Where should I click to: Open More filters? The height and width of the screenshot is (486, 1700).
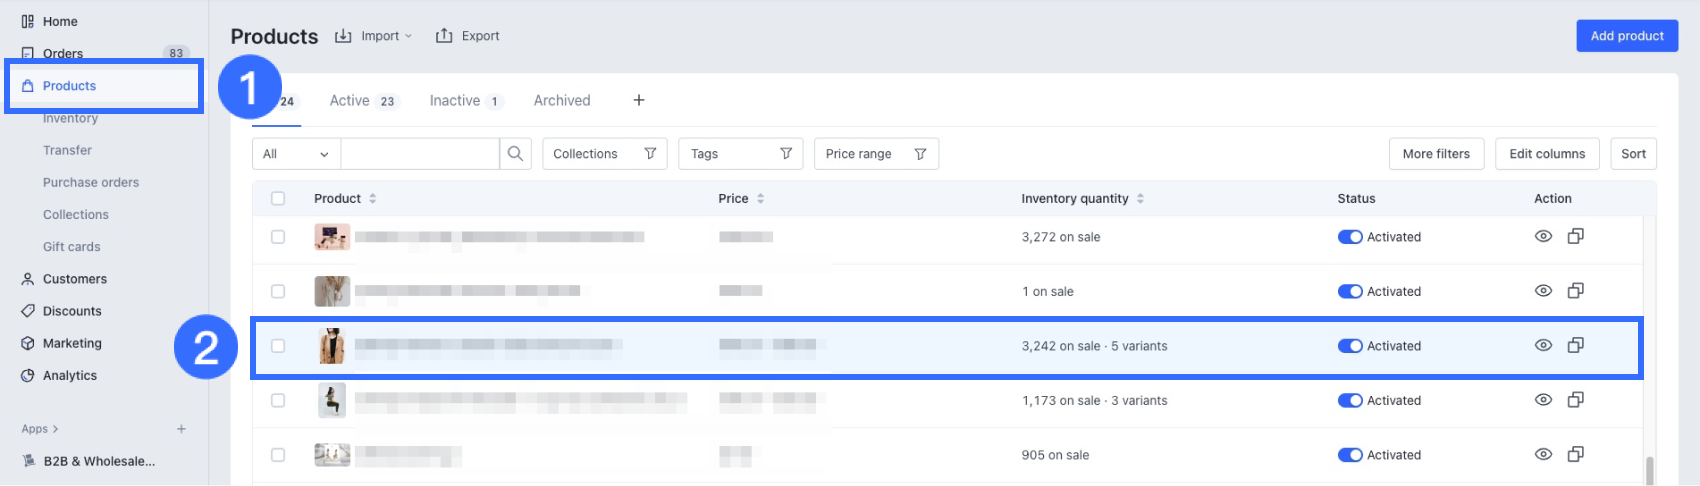(x=1436, y=154)
